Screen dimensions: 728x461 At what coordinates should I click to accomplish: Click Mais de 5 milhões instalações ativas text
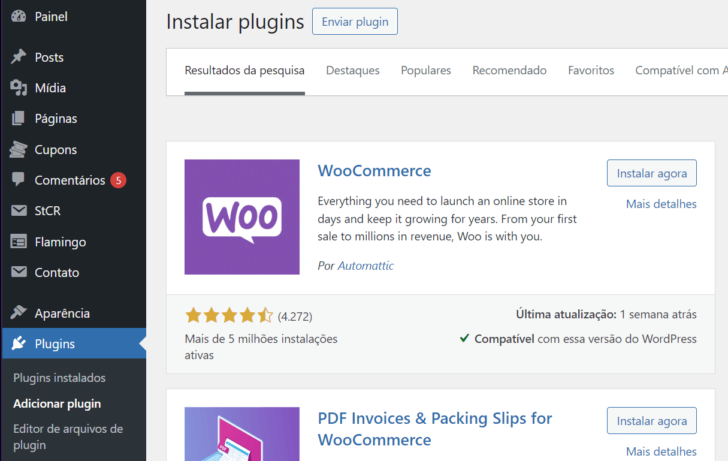261,347
